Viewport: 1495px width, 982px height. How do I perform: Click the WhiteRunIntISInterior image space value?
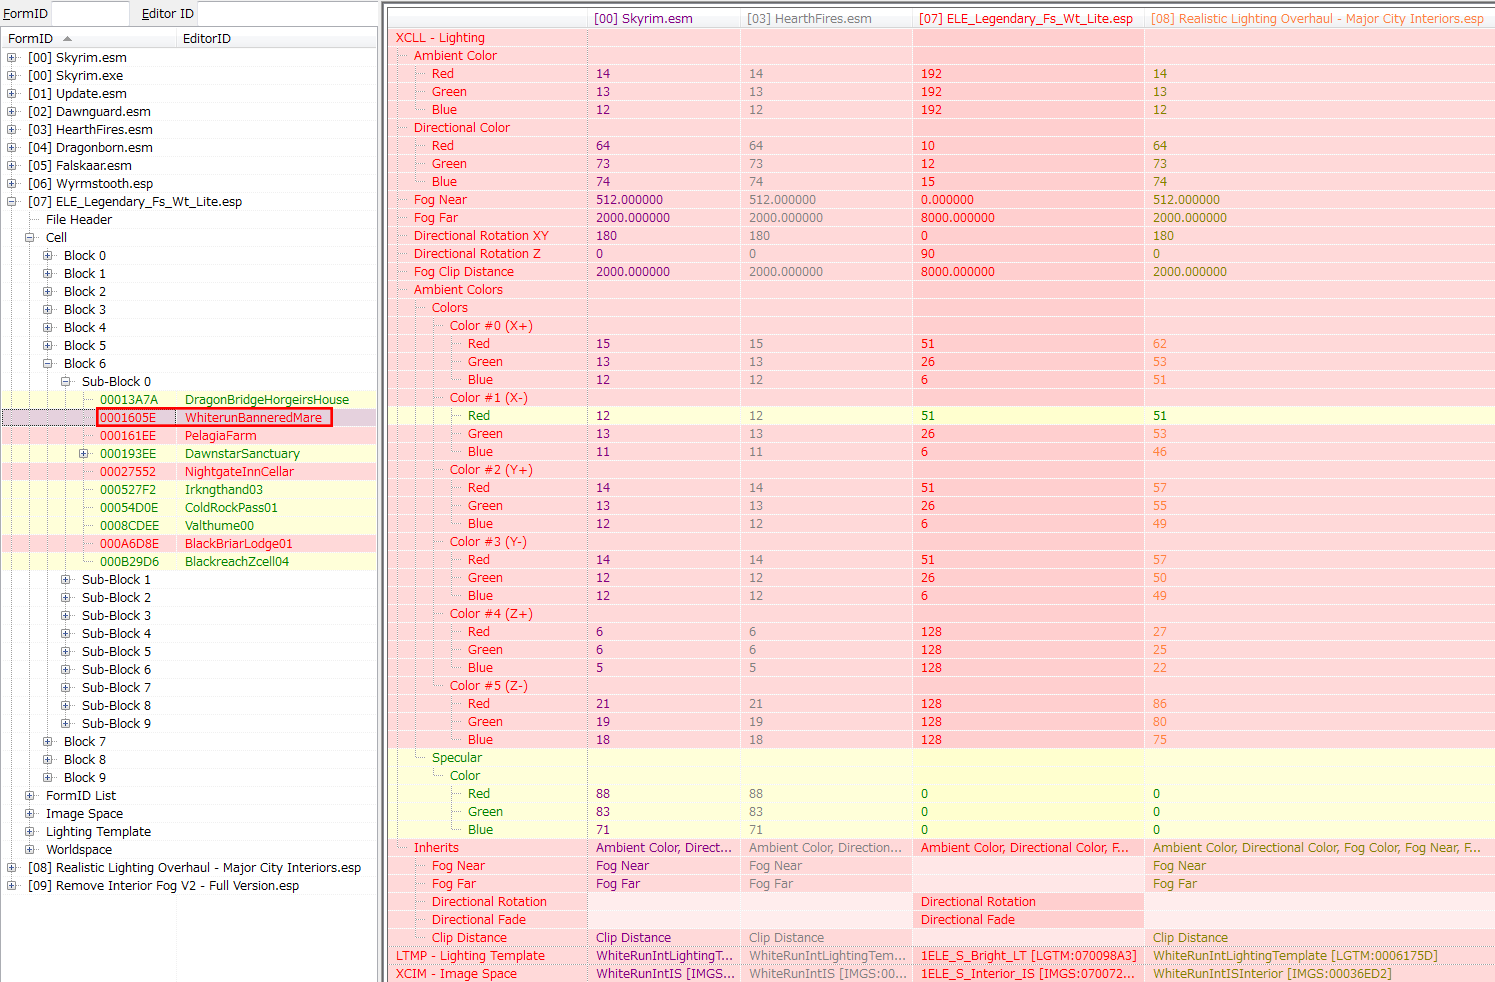(x=1272, y=974)
